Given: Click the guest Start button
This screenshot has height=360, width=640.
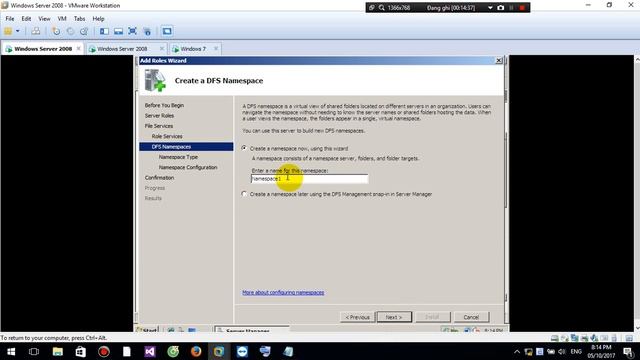Looking at the screenshot, I should [147, 329].
